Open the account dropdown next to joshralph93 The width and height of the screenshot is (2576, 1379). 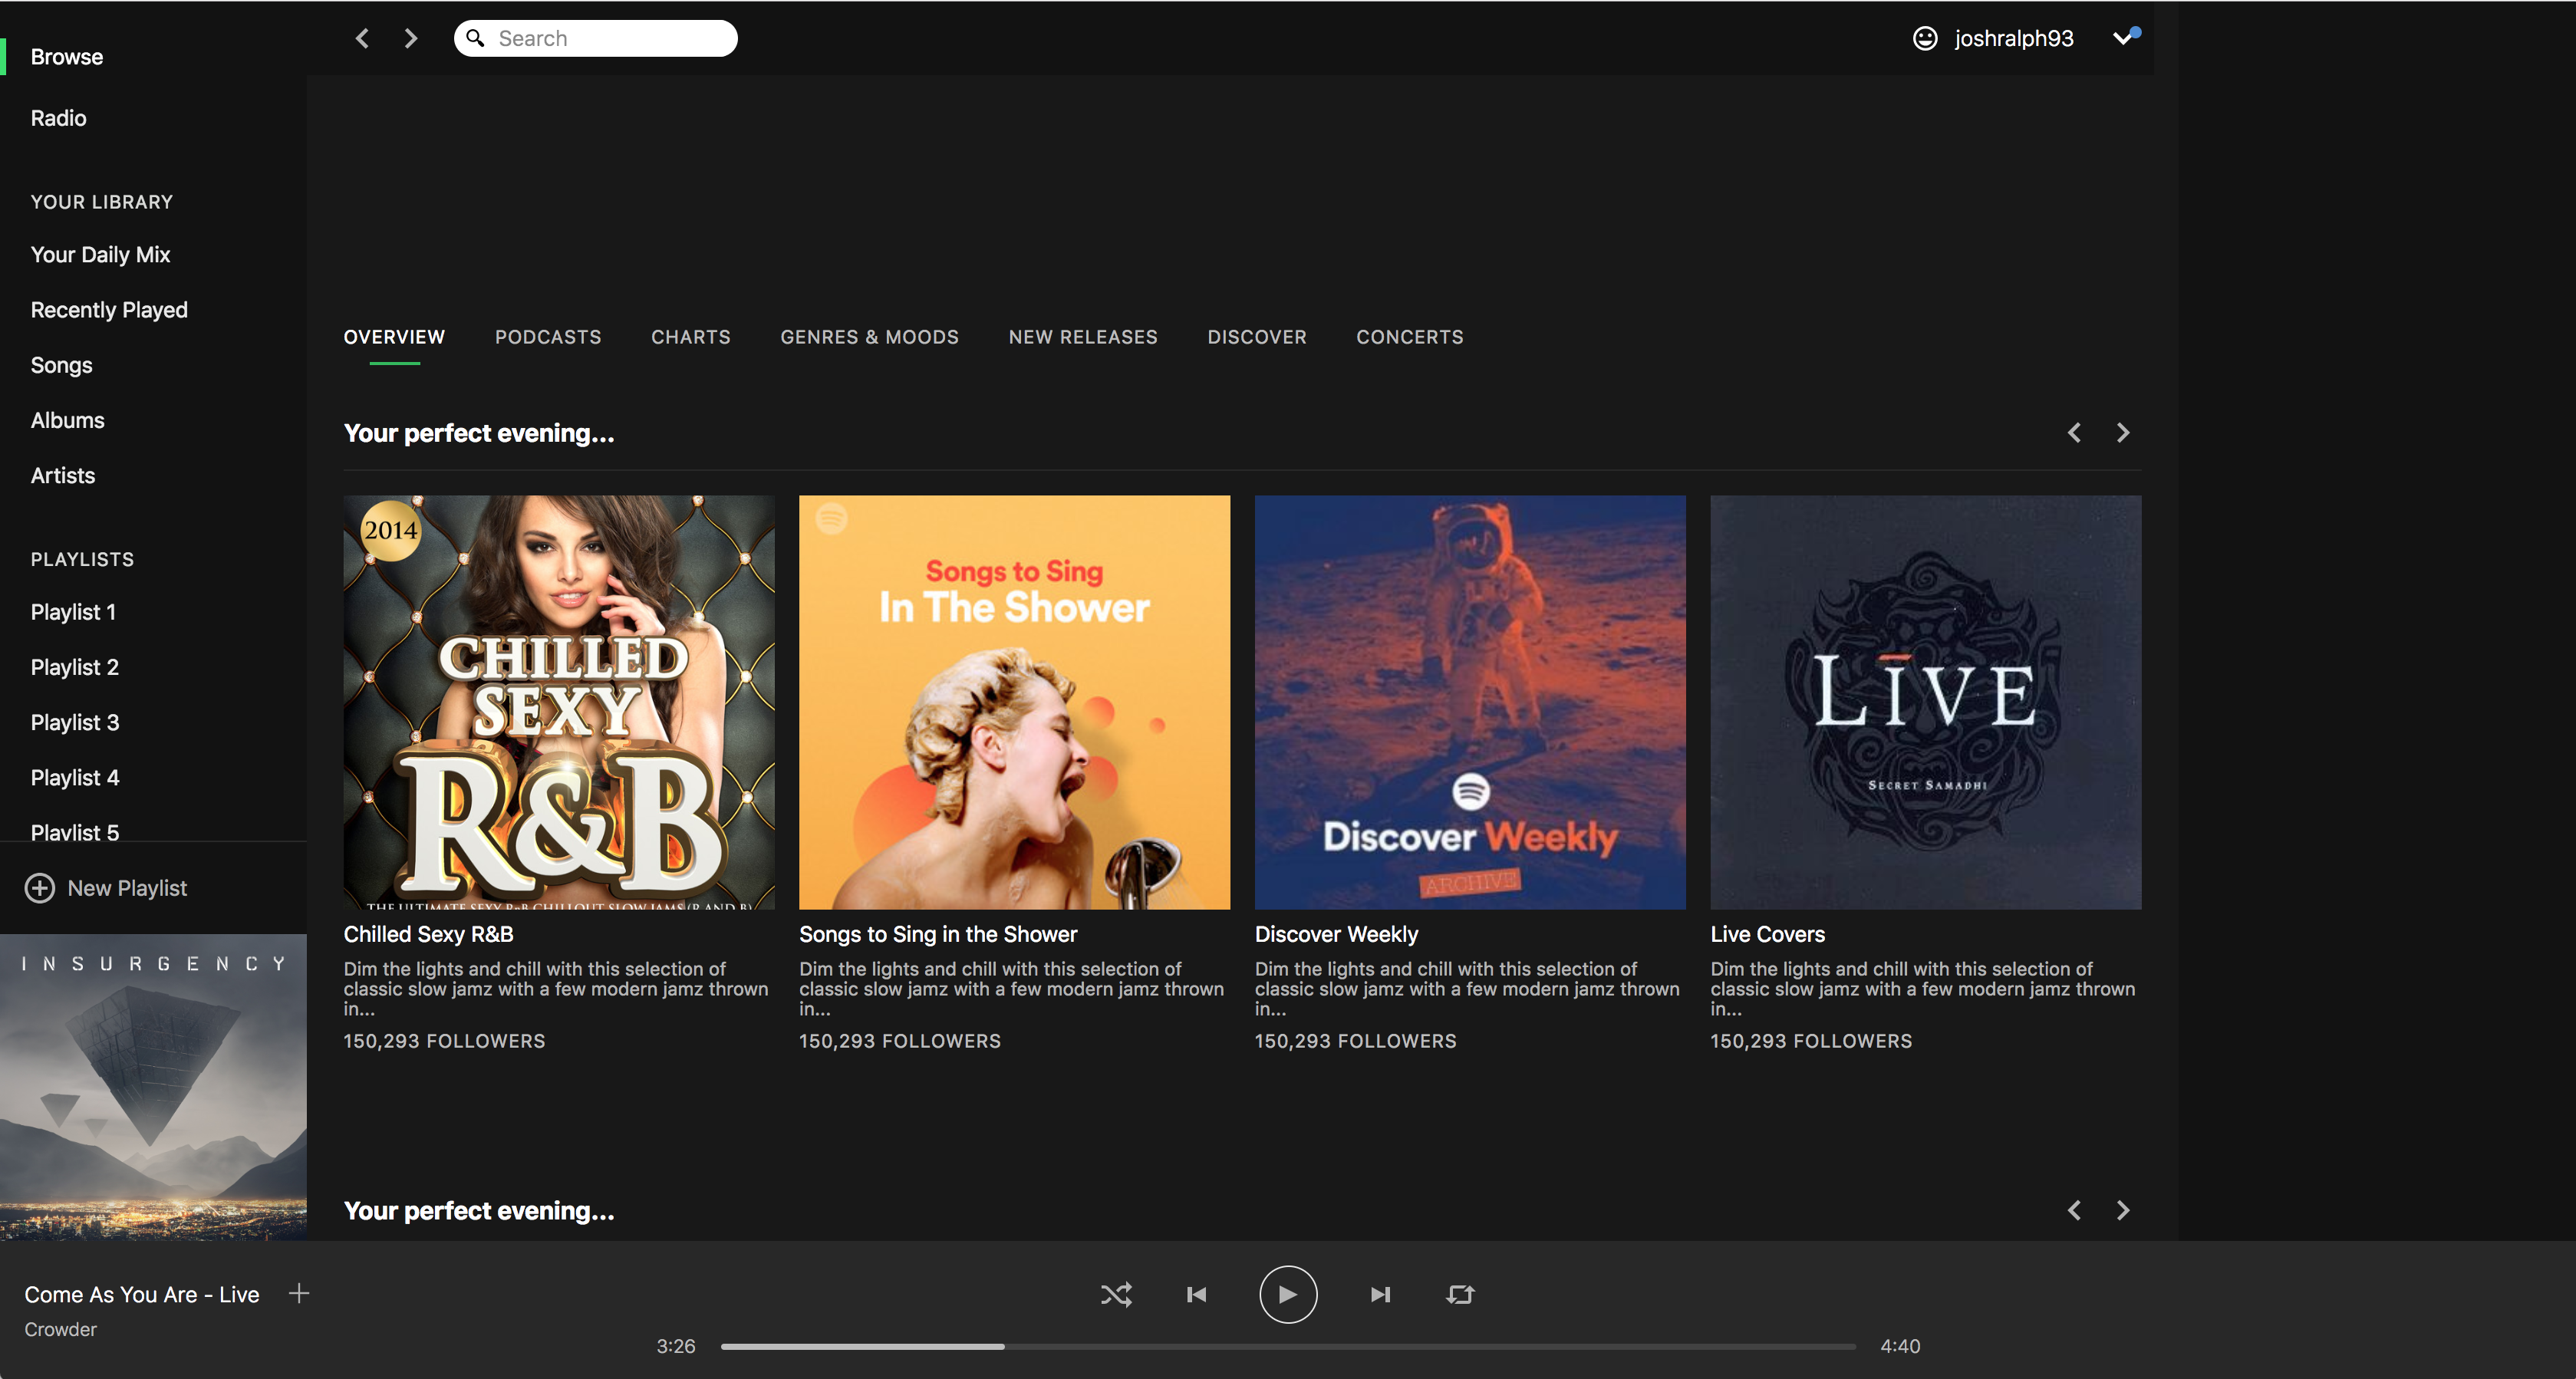pos(2122,38)
